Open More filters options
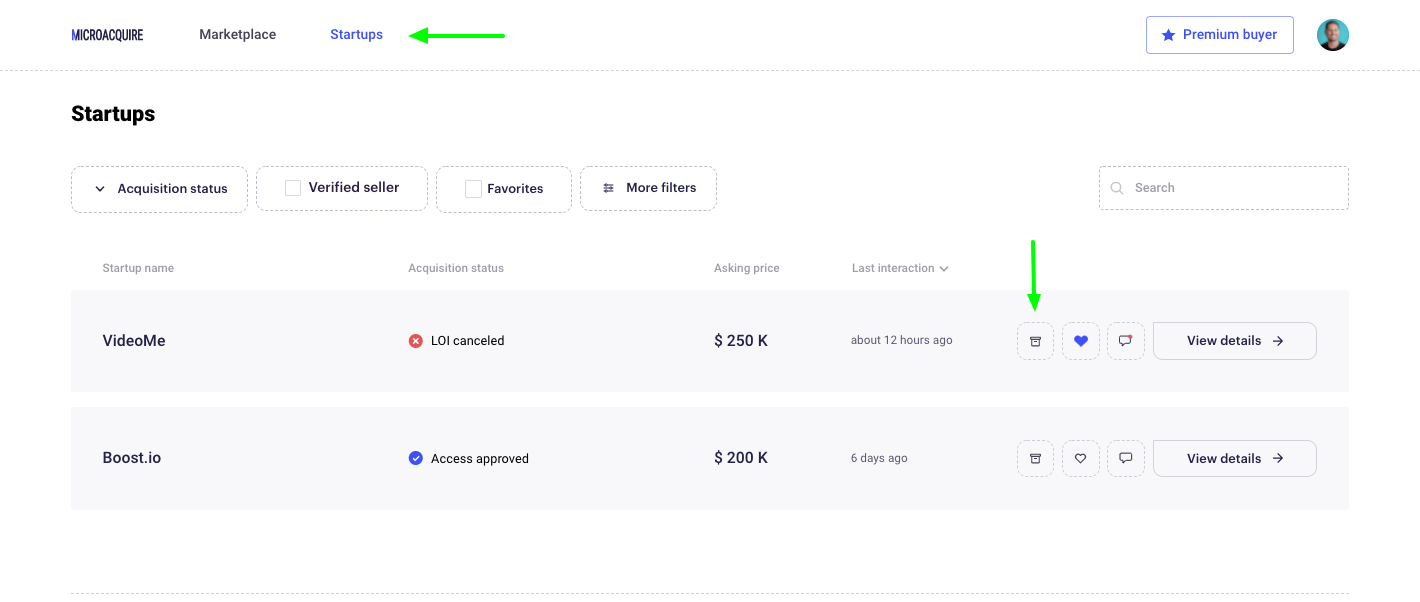 [648, 188]
